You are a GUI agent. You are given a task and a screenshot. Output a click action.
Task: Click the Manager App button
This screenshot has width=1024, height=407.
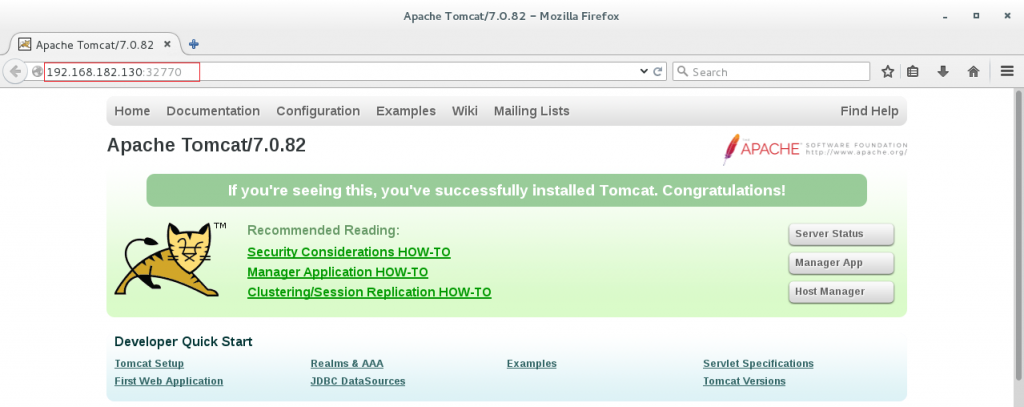coord(841,263)
